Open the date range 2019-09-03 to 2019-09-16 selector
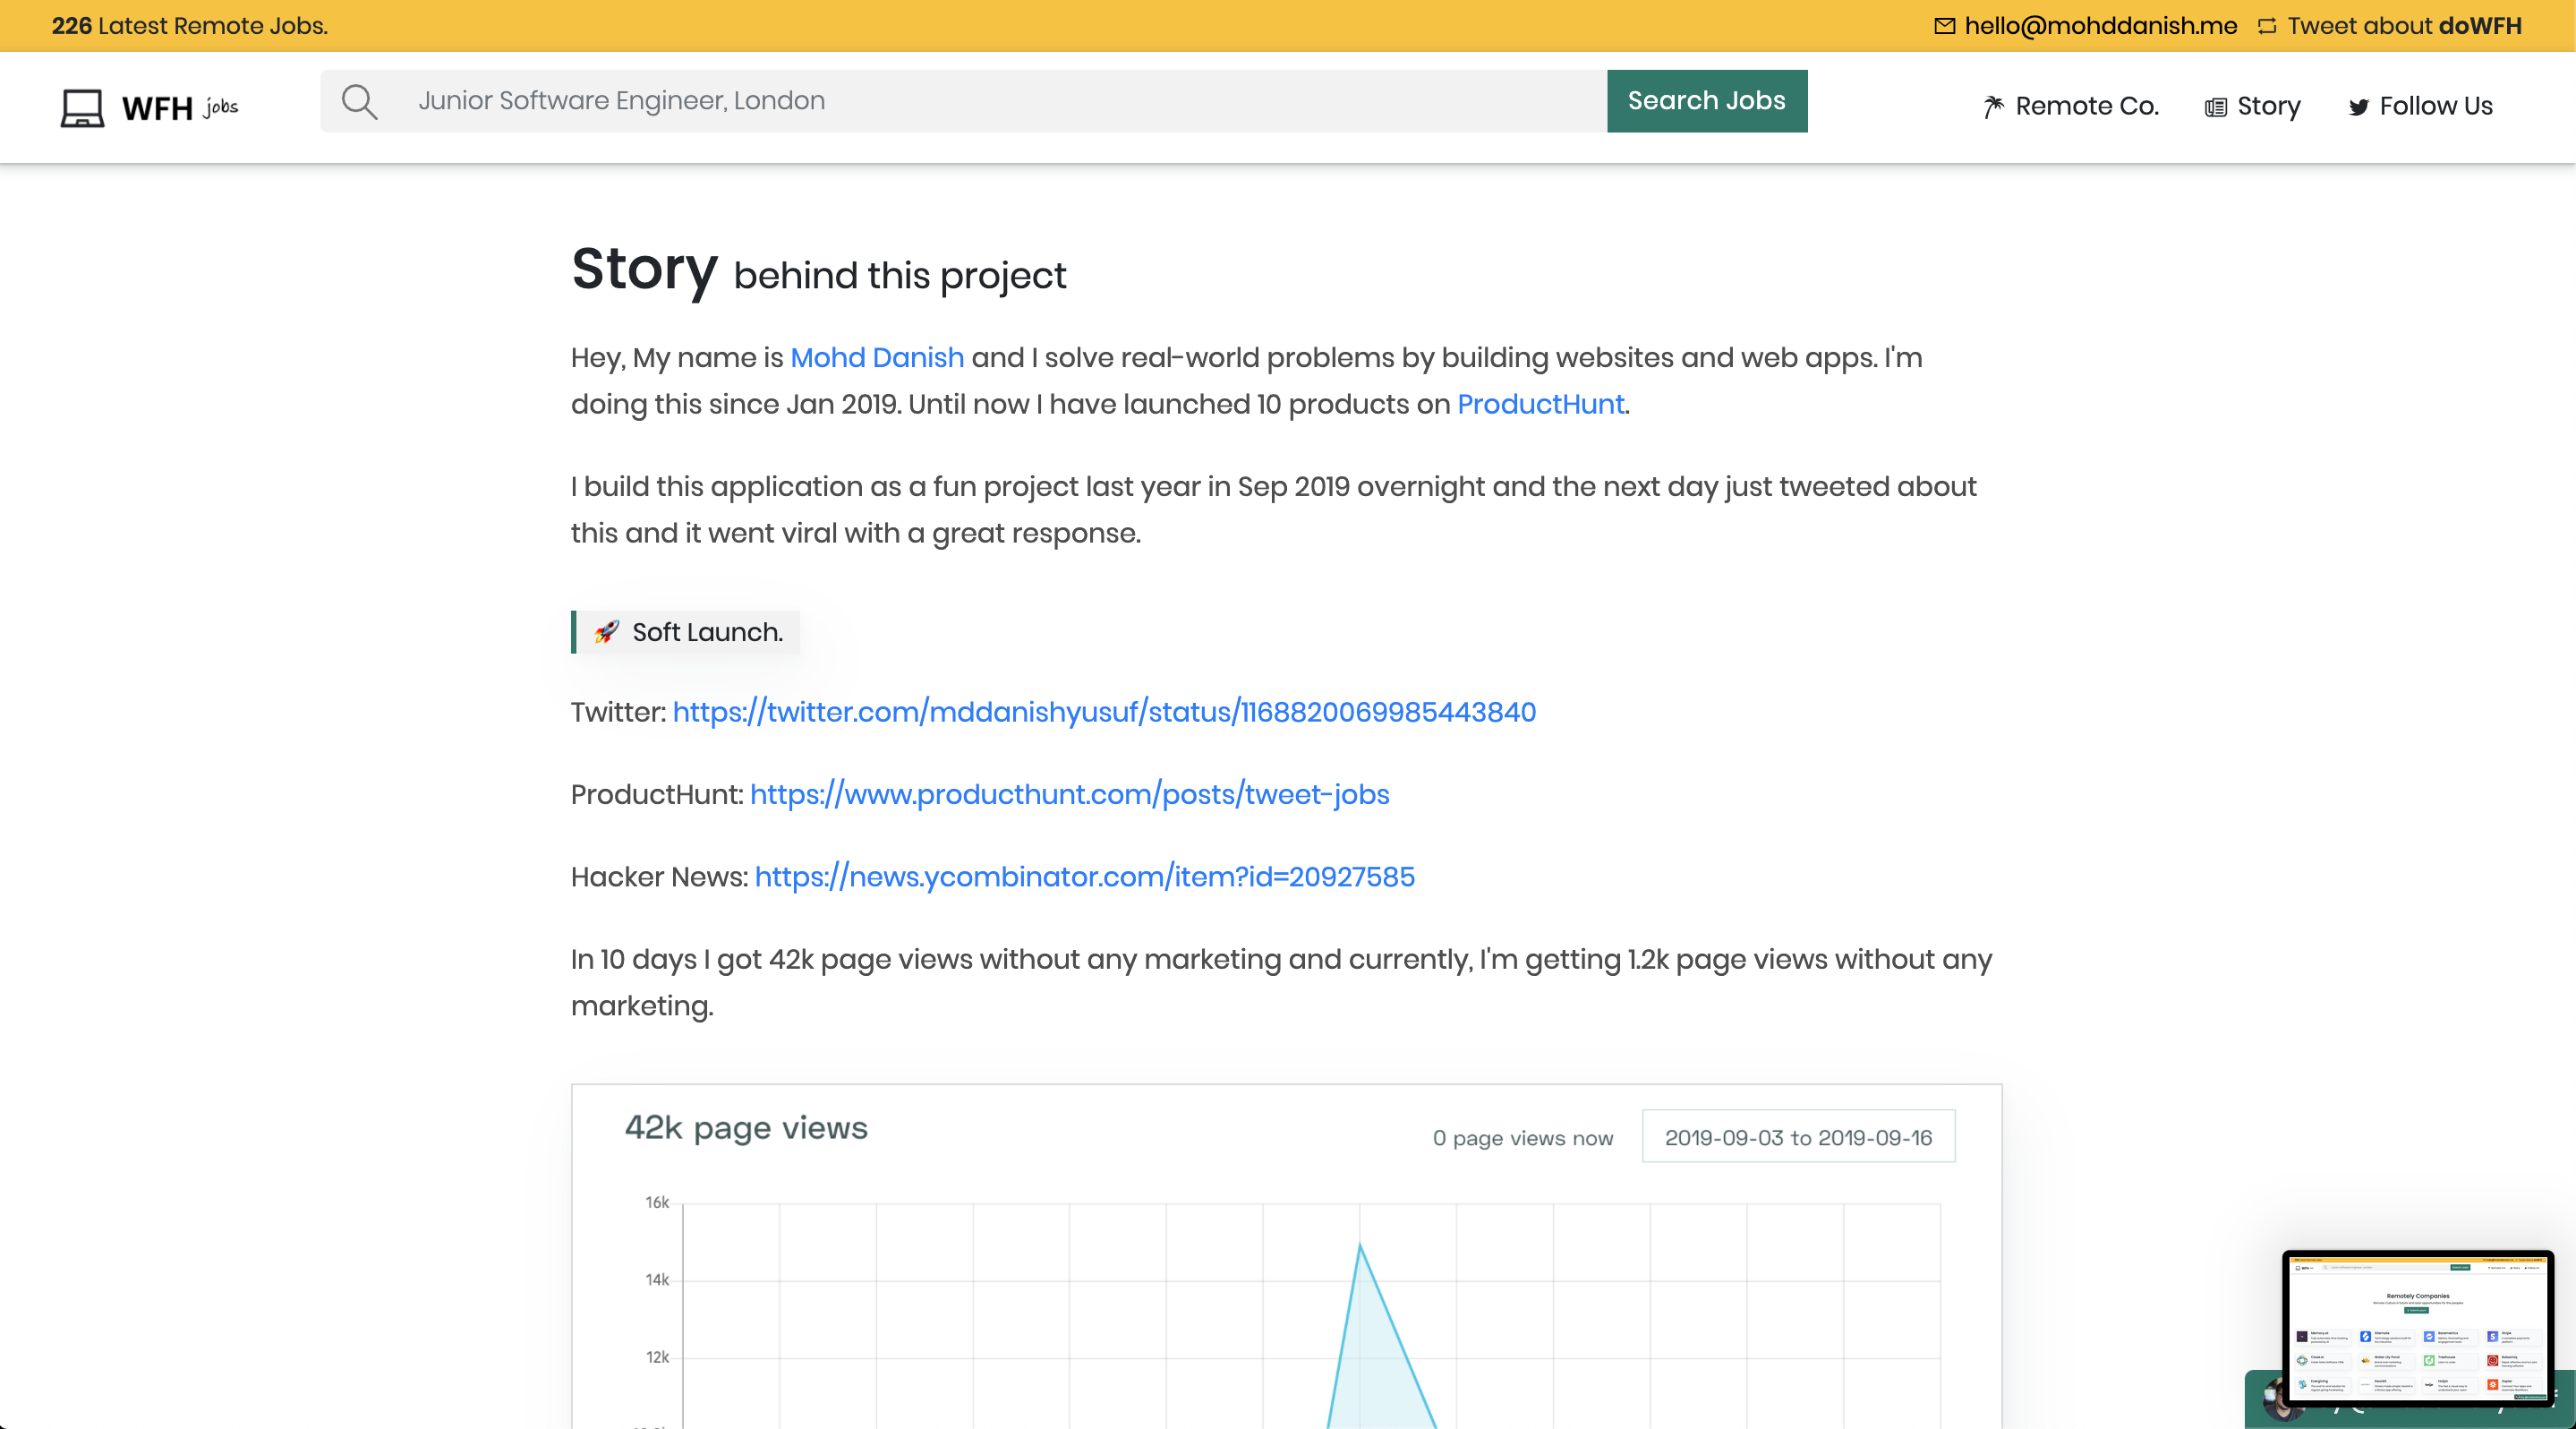 click(x=1797, y=1137)
